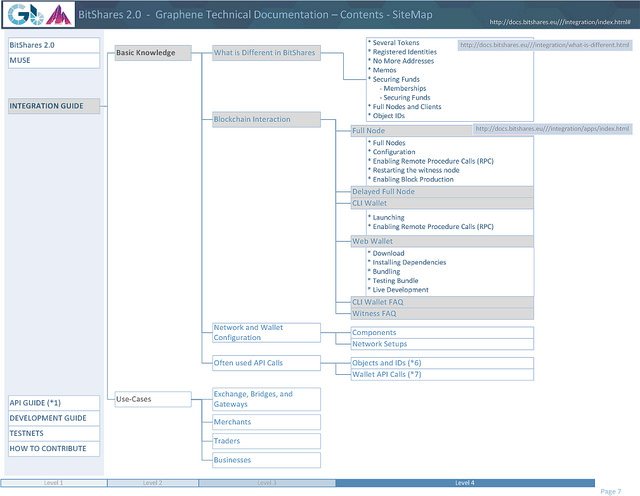
Task: Click the 'Memberships' sub-bullet
Action: [x=403, y=88]
